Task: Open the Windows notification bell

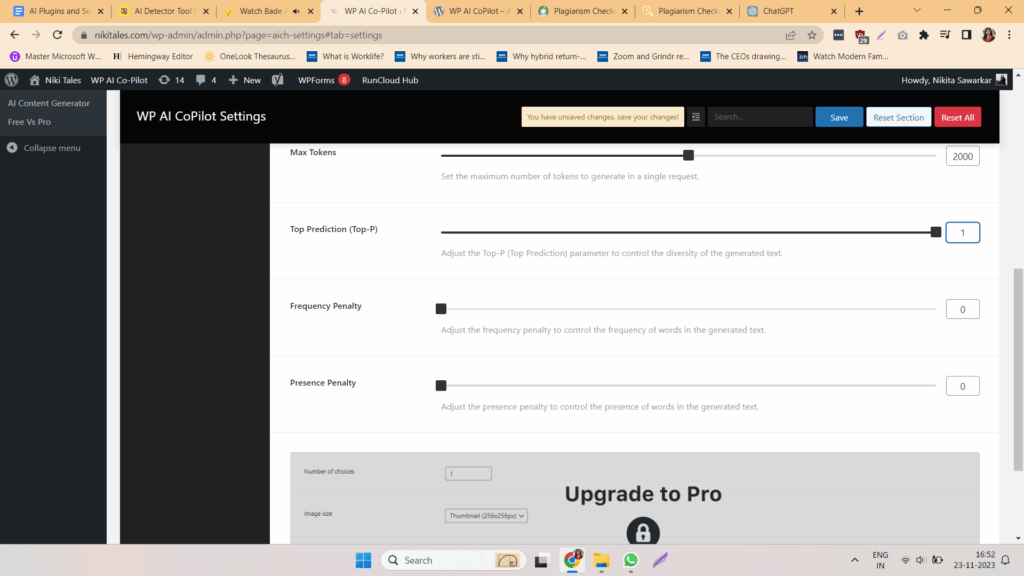Action: click(x=1006, y=560)
